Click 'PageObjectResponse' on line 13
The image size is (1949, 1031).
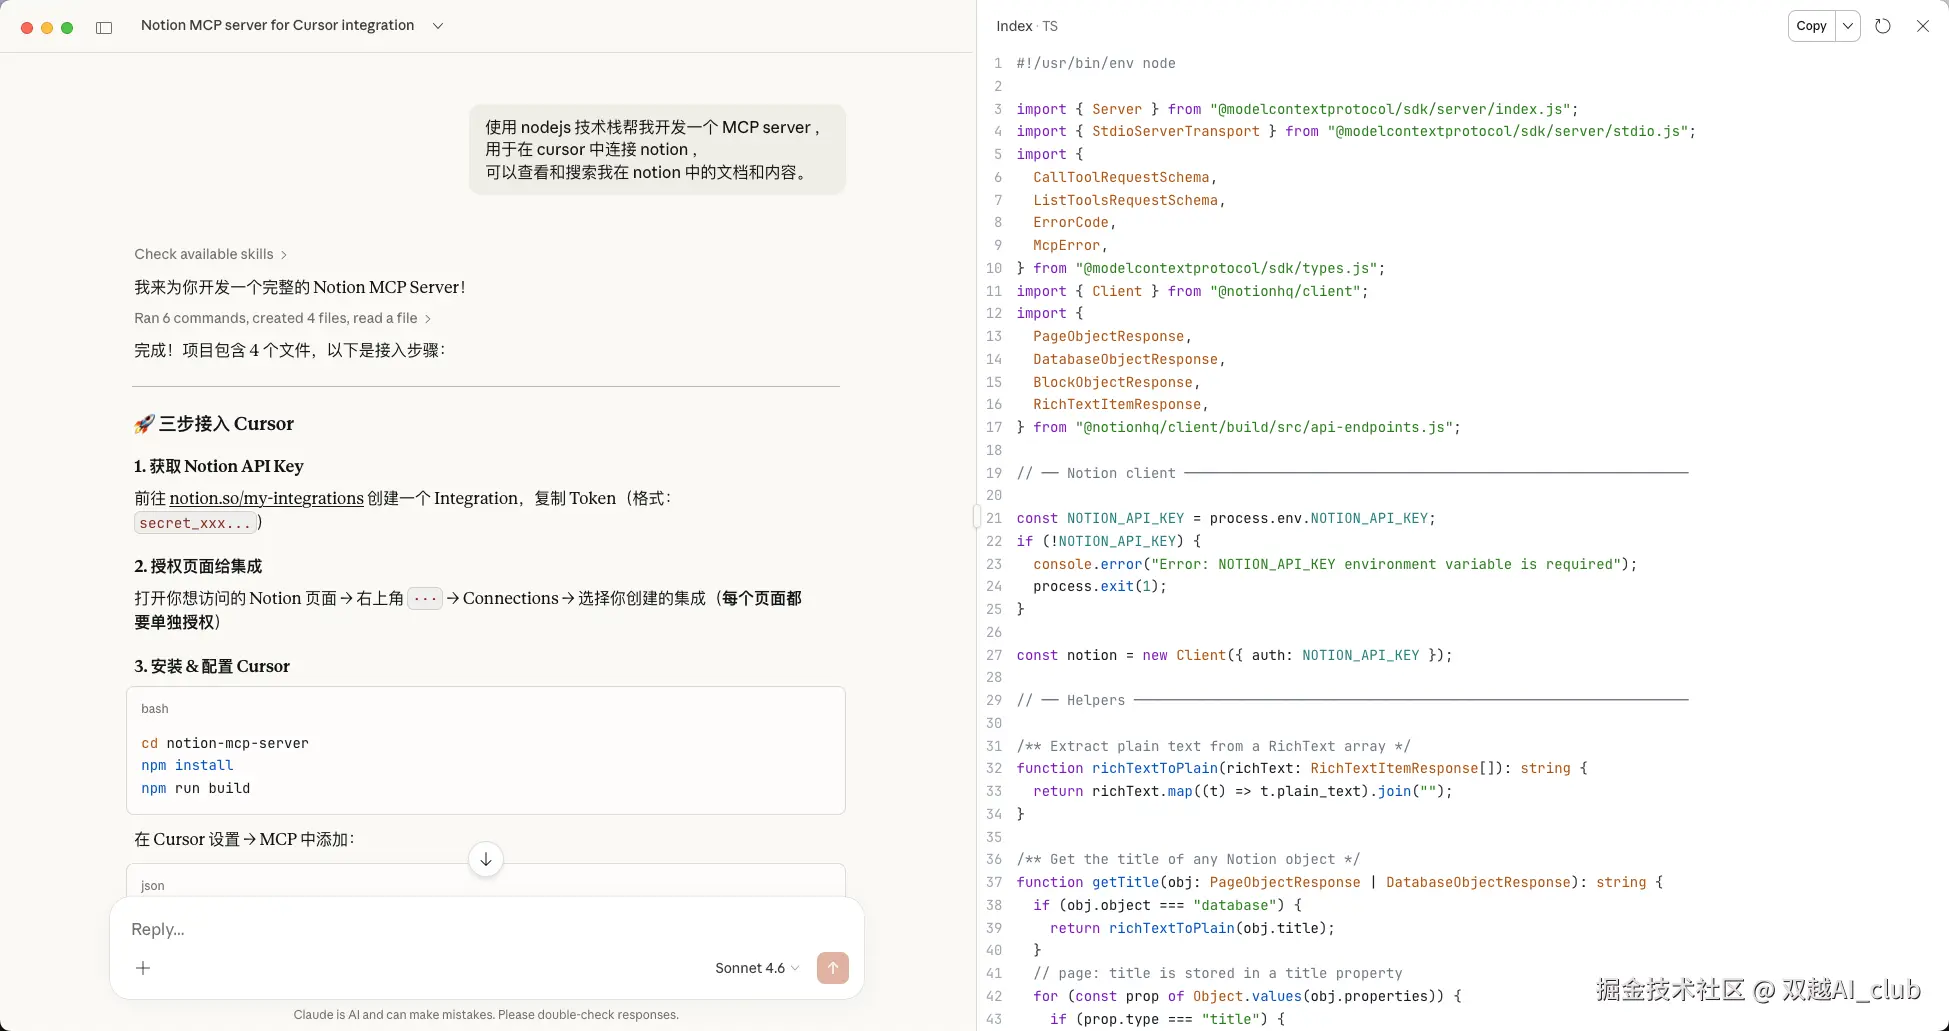point(1109,336)
